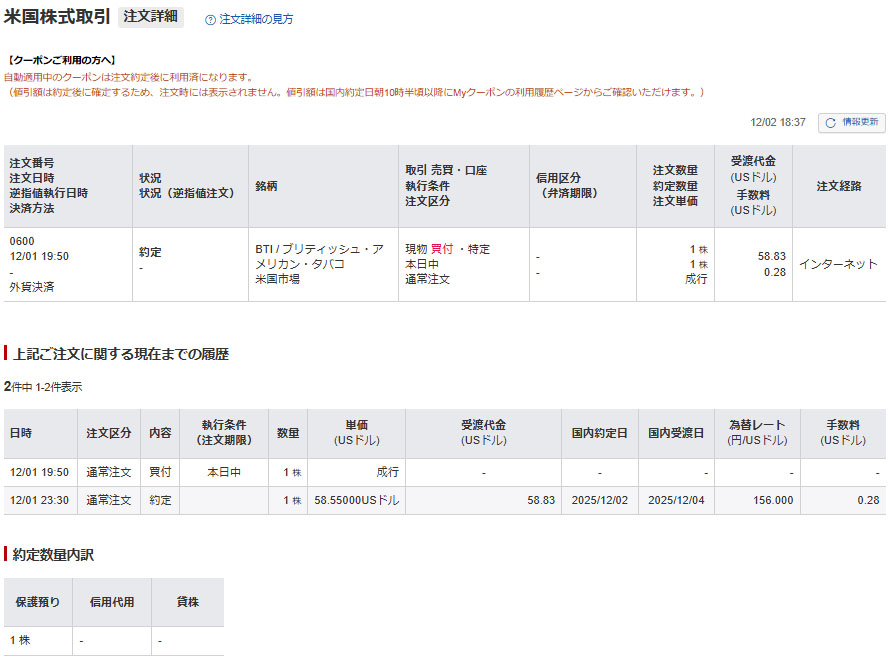This screenshot has height=657, width=891.
Task: Click the 為替レート column header
Action: click(756, 433)
